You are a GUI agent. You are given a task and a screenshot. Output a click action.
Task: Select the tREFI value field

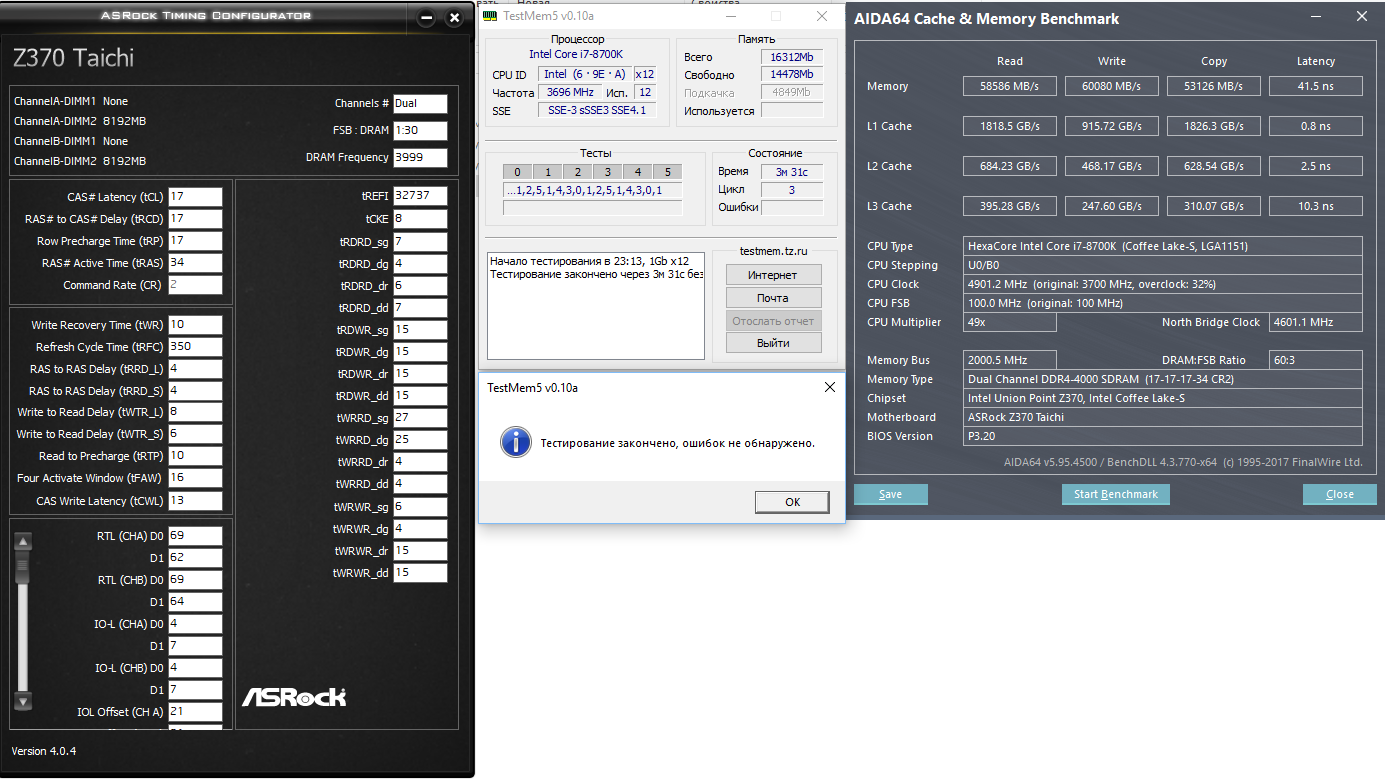click(420, 196)
